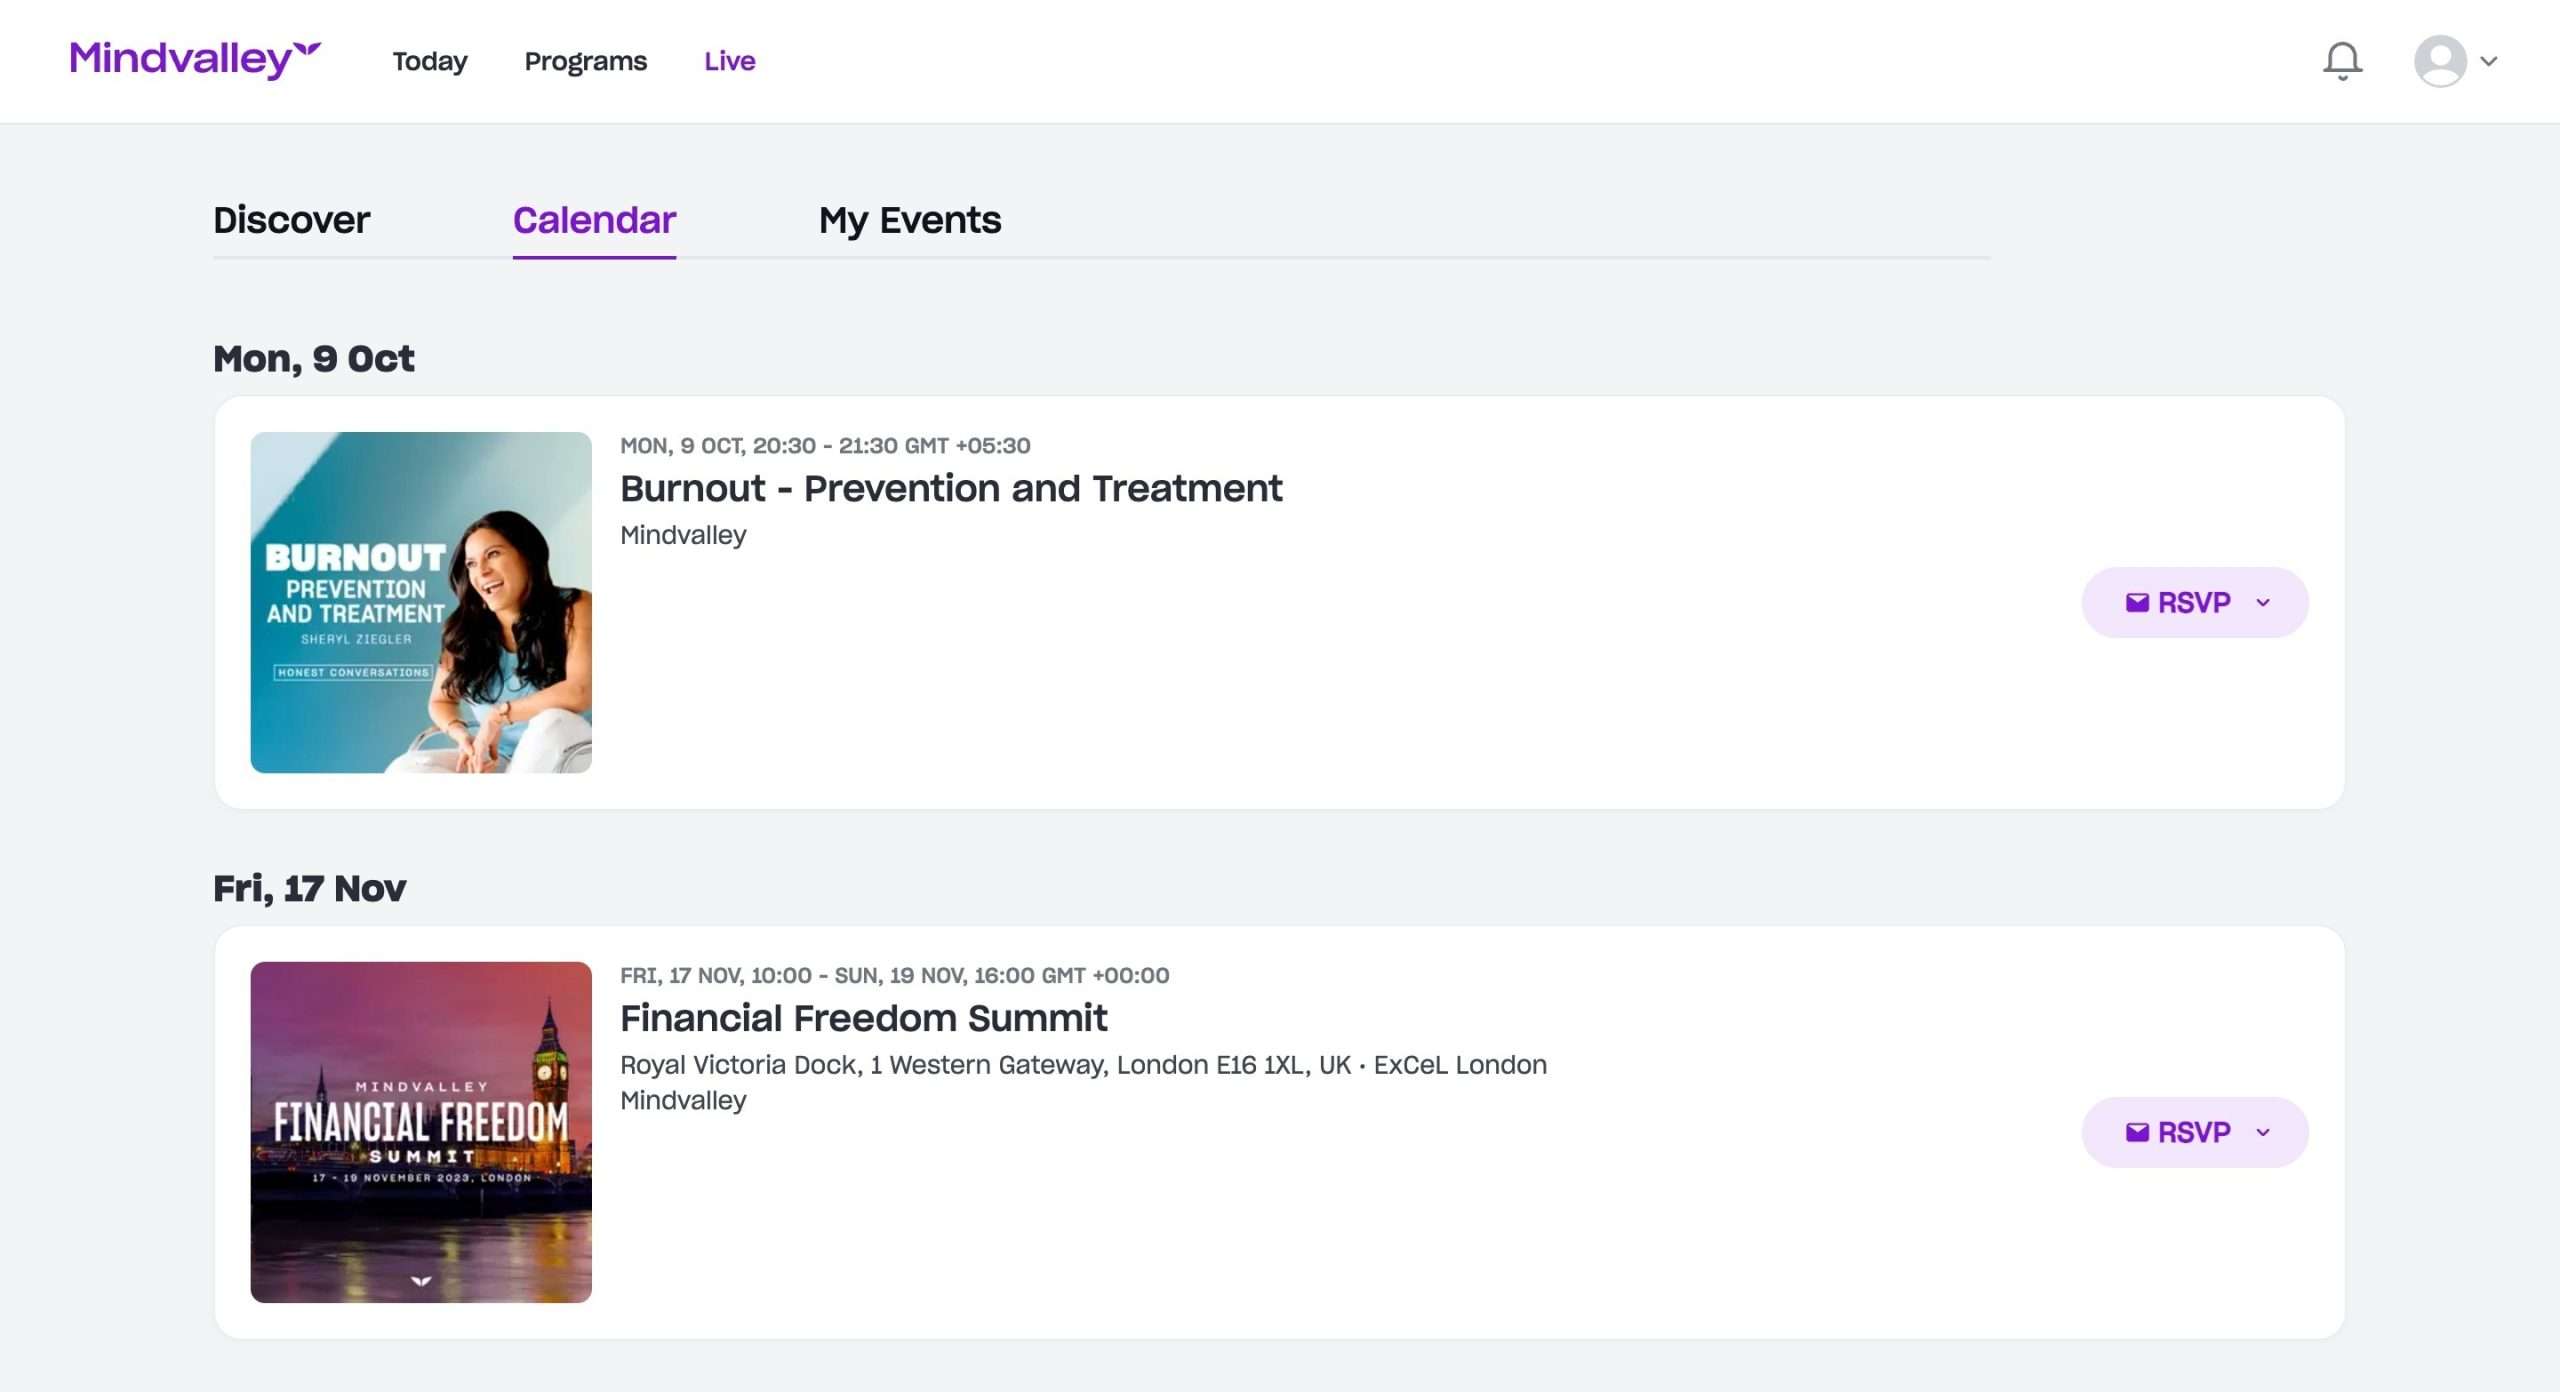The width and height of the screenshot is (2560, 1392).
Task: Click the Burnout event thumbnail image
Action: [421, 602]
